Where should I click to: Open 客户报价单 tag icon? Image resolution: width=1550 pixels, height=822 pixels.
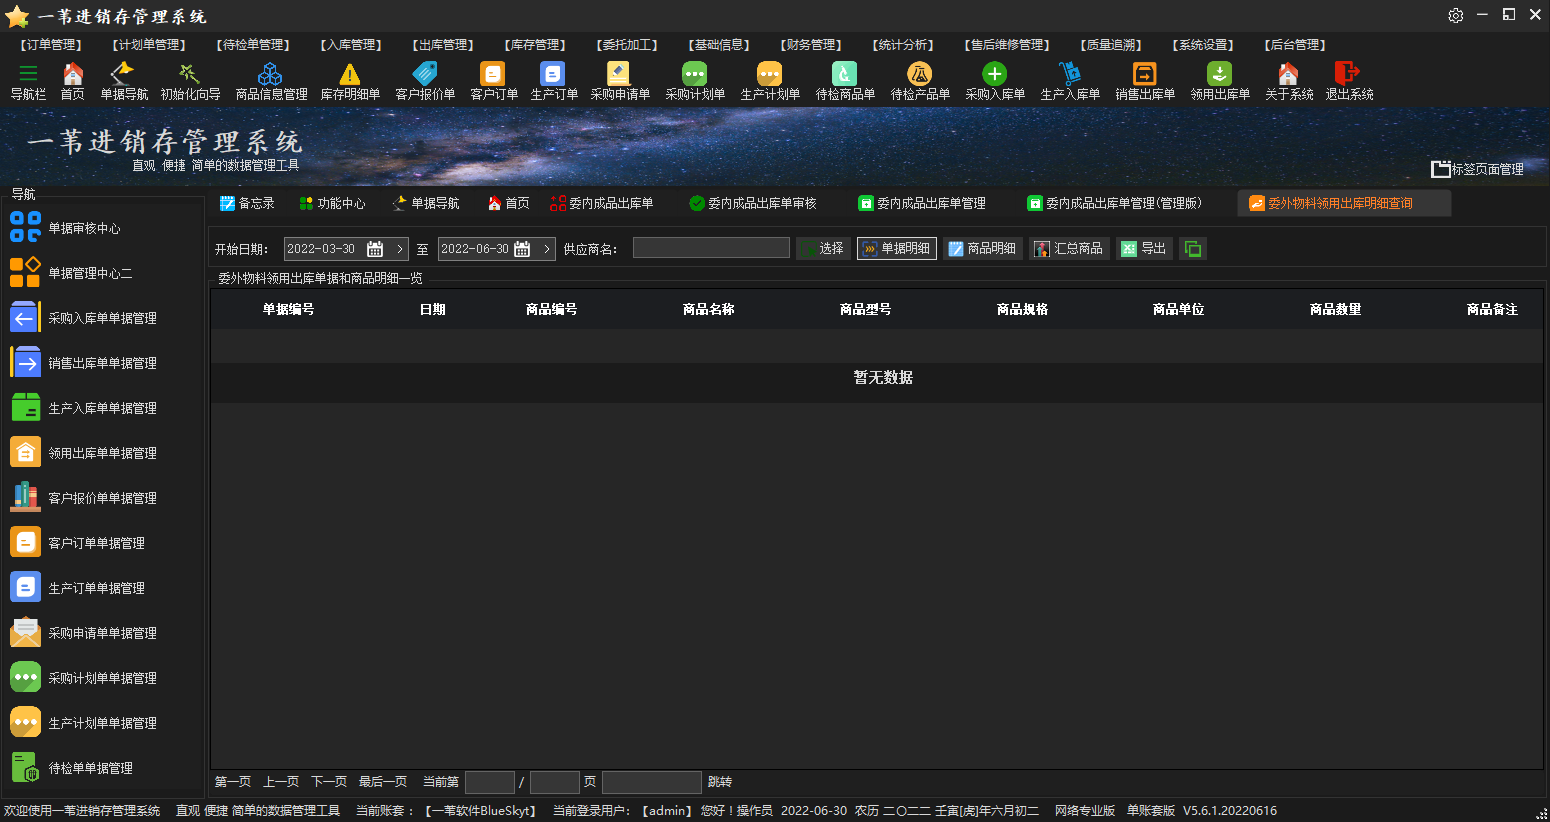tap(425, 80)
